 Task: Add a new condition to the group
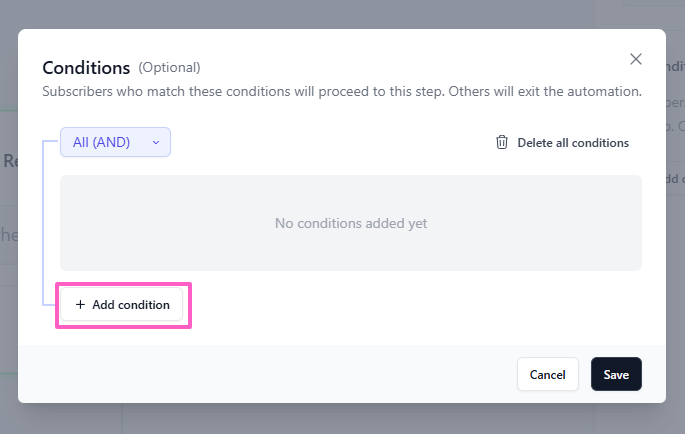coord(121,305)
